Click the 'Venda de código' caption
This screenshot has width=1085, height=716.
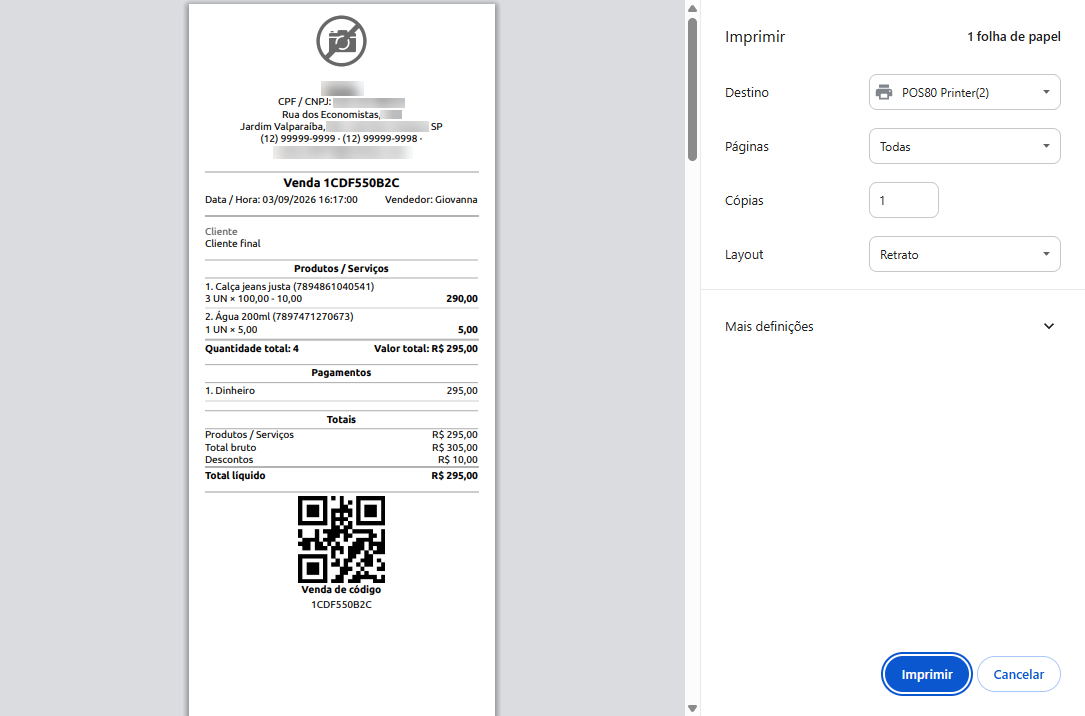point(341,590)
